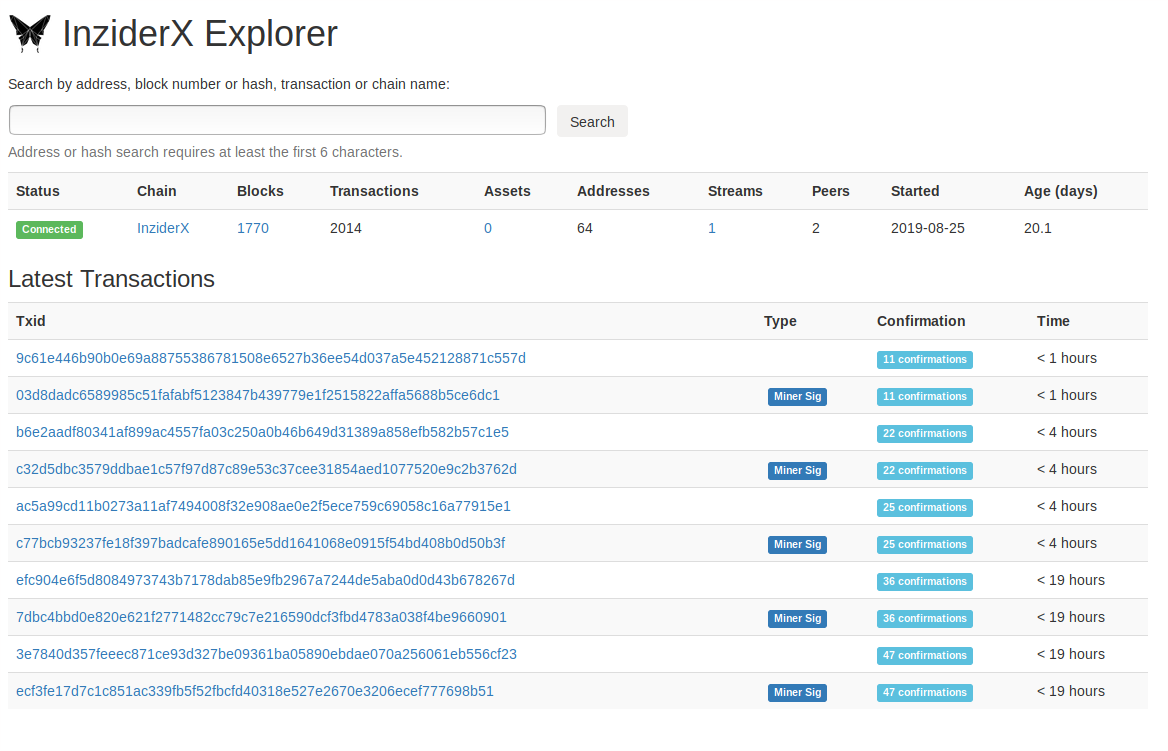Click the 11 confirmations badge in first row

coord(924,360)
